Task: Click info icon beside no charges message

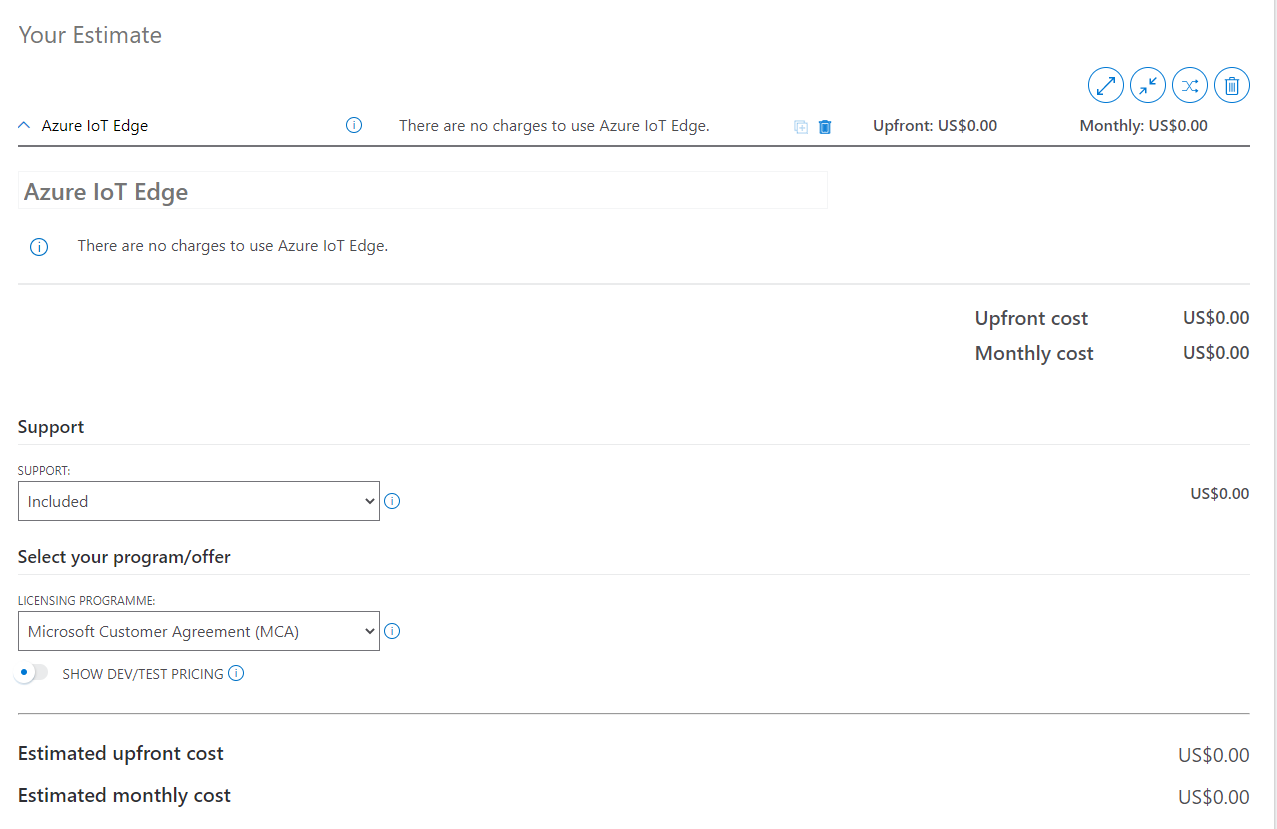Action: [x=39, y=247]
